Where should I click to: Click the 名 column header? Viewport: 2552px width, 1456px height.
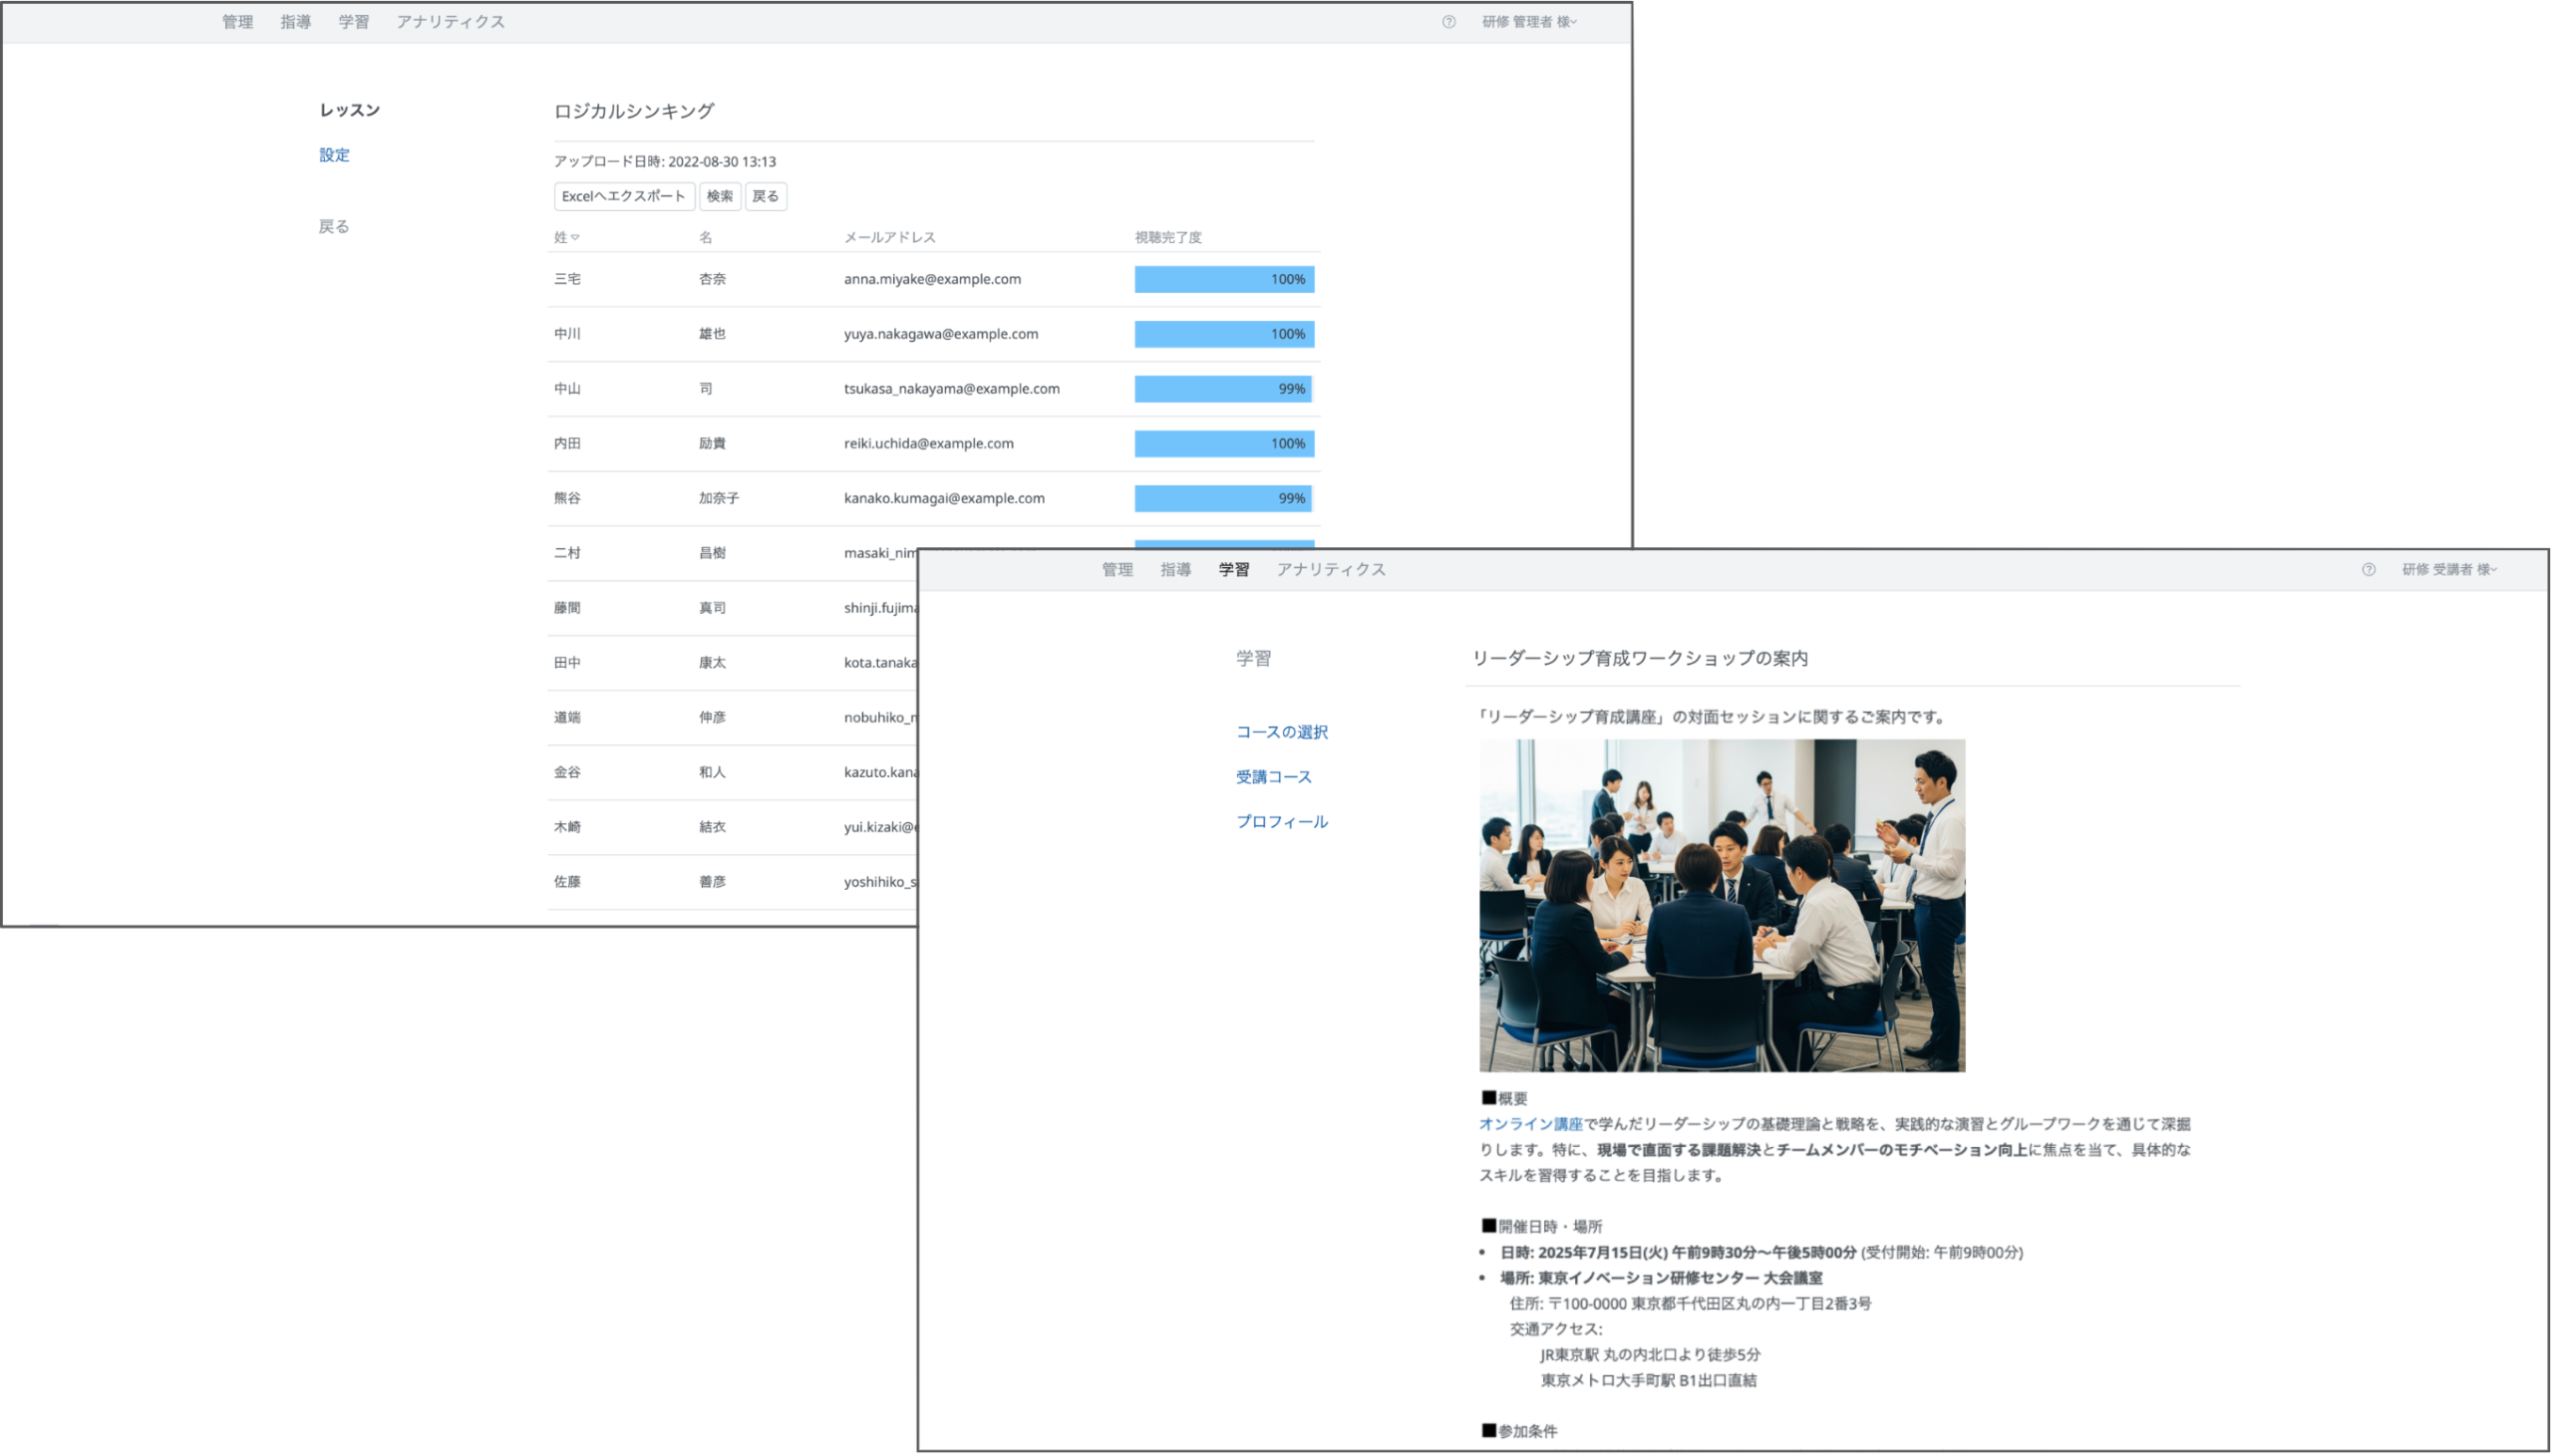[x=705, y=238]
